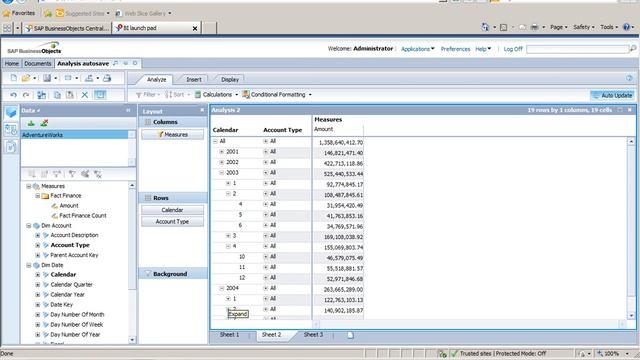
Task: Open the browser Tools menu
Action: point(609,27)
